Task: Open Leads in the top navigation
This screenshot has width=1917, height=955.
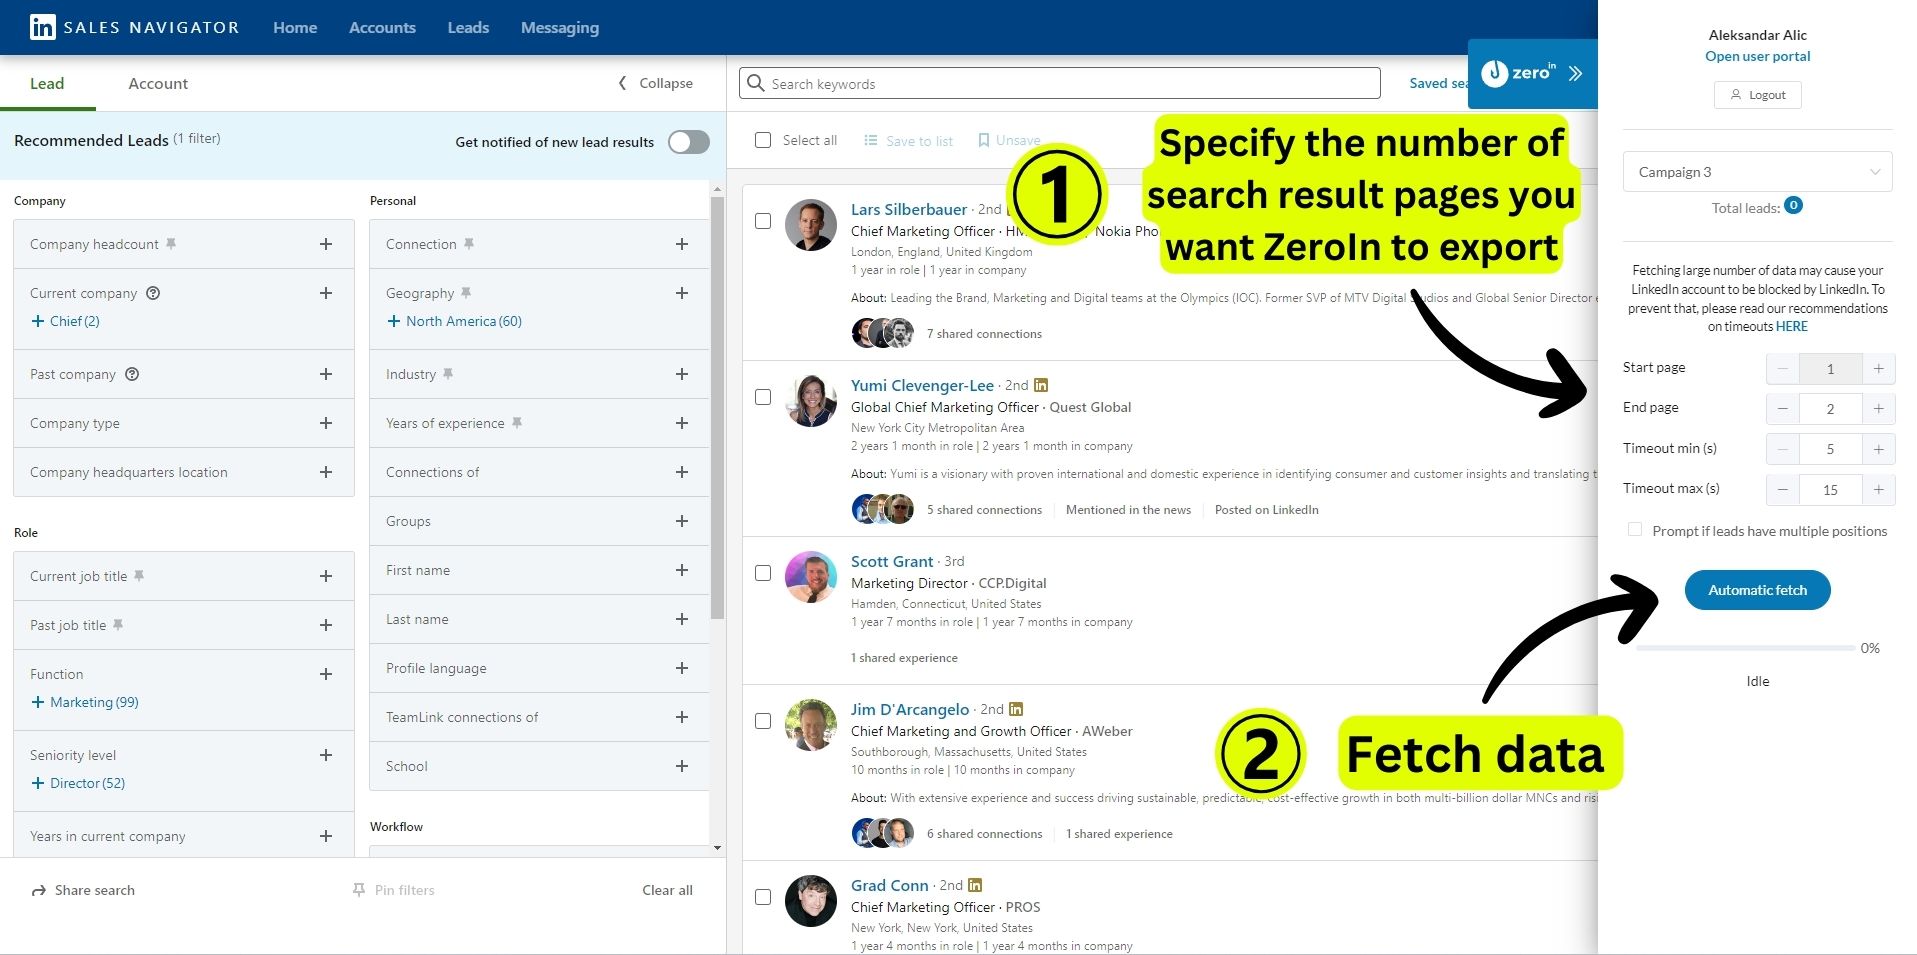Action: click(x=468, y=27)
